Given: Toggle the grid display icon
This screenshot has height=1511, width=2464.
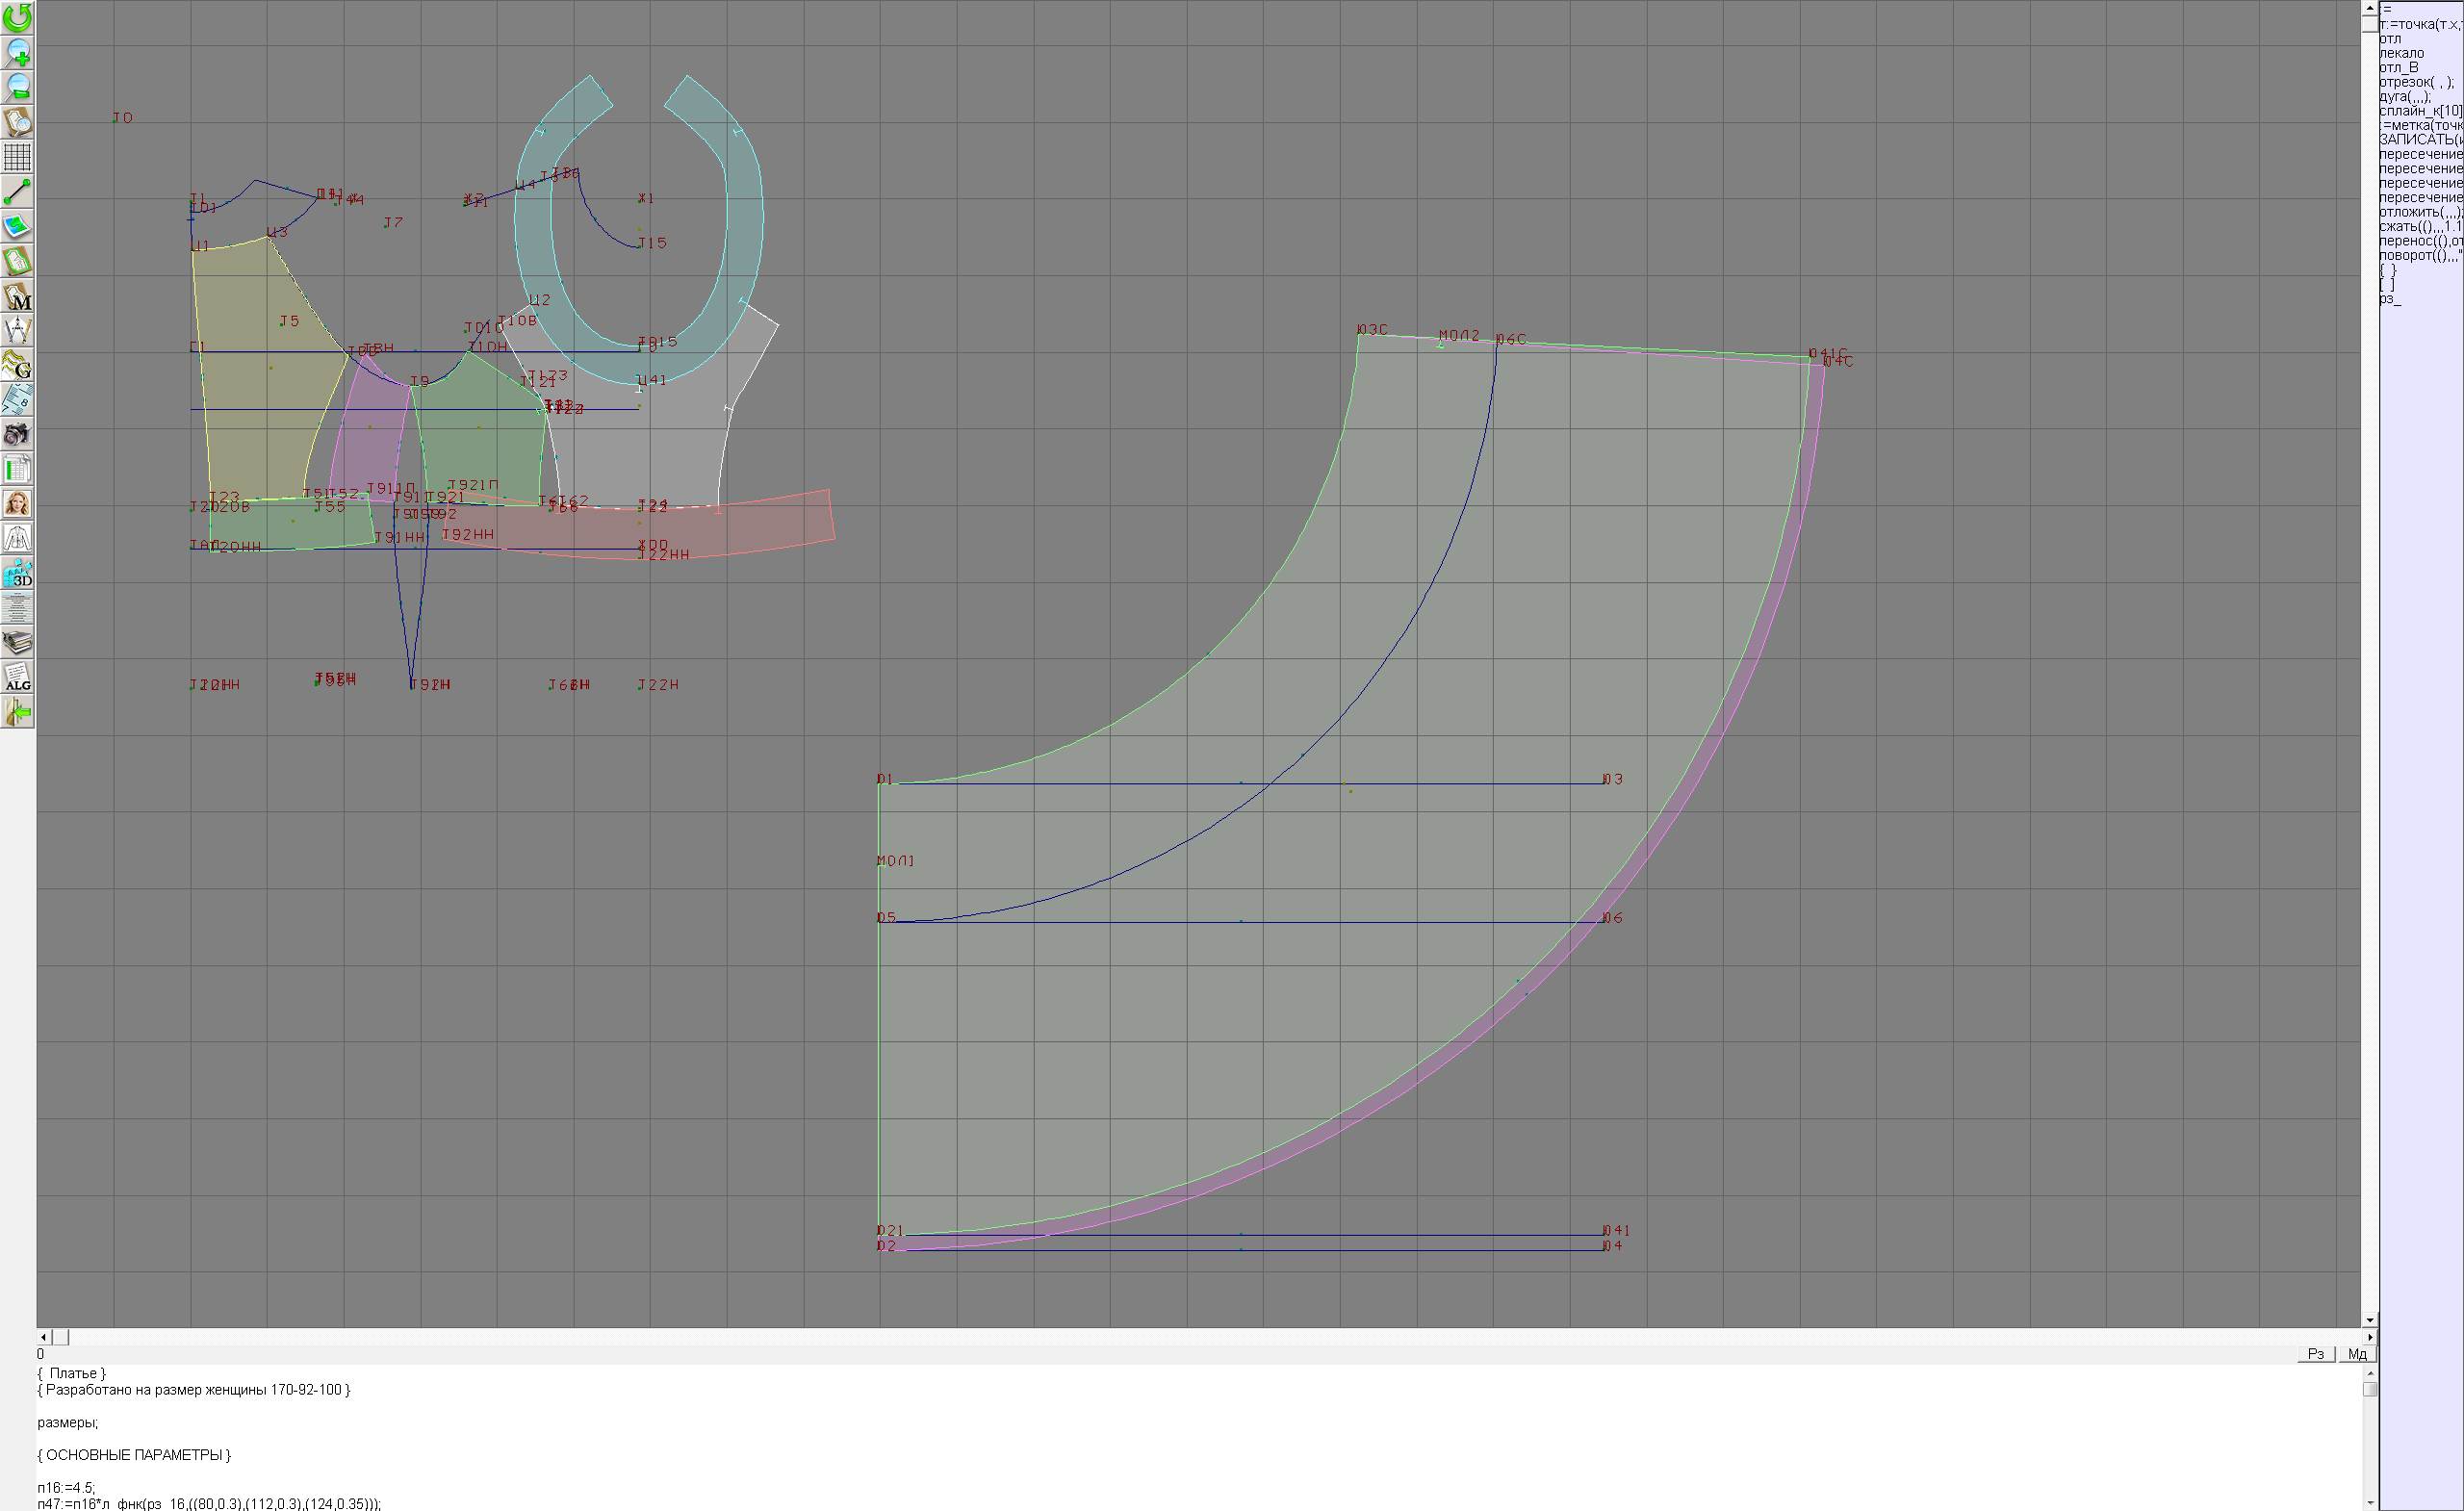Looking at the screenshot, I should click(x=17, y=157).
